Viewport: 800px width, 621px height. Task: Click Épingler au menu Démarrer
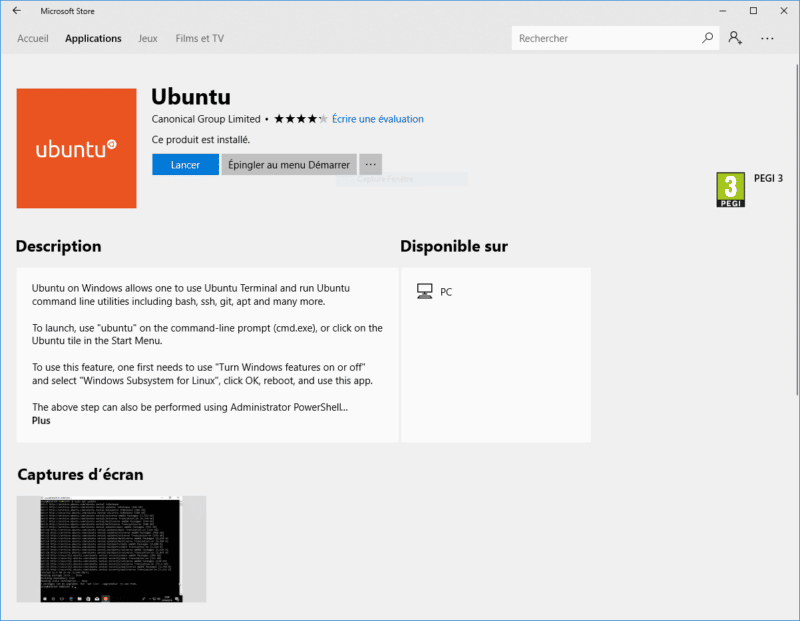(288, 164)
